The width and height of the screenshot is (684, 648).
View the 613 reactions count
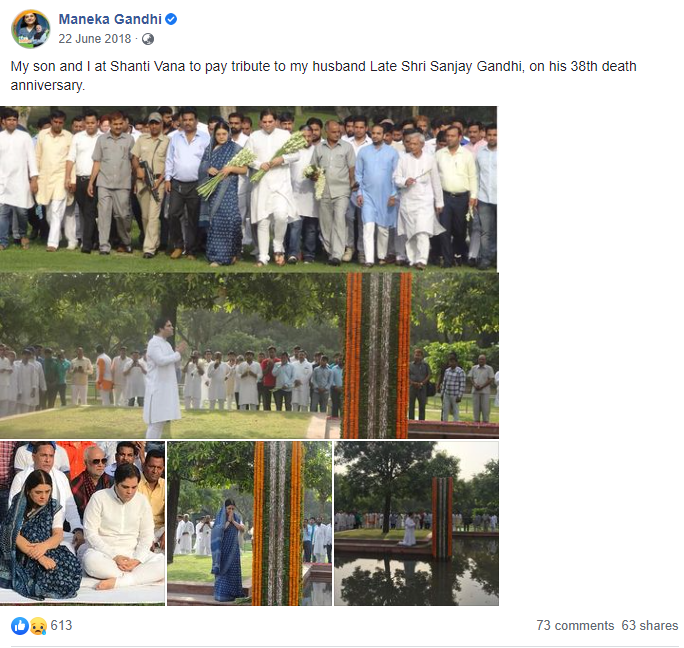61,625
